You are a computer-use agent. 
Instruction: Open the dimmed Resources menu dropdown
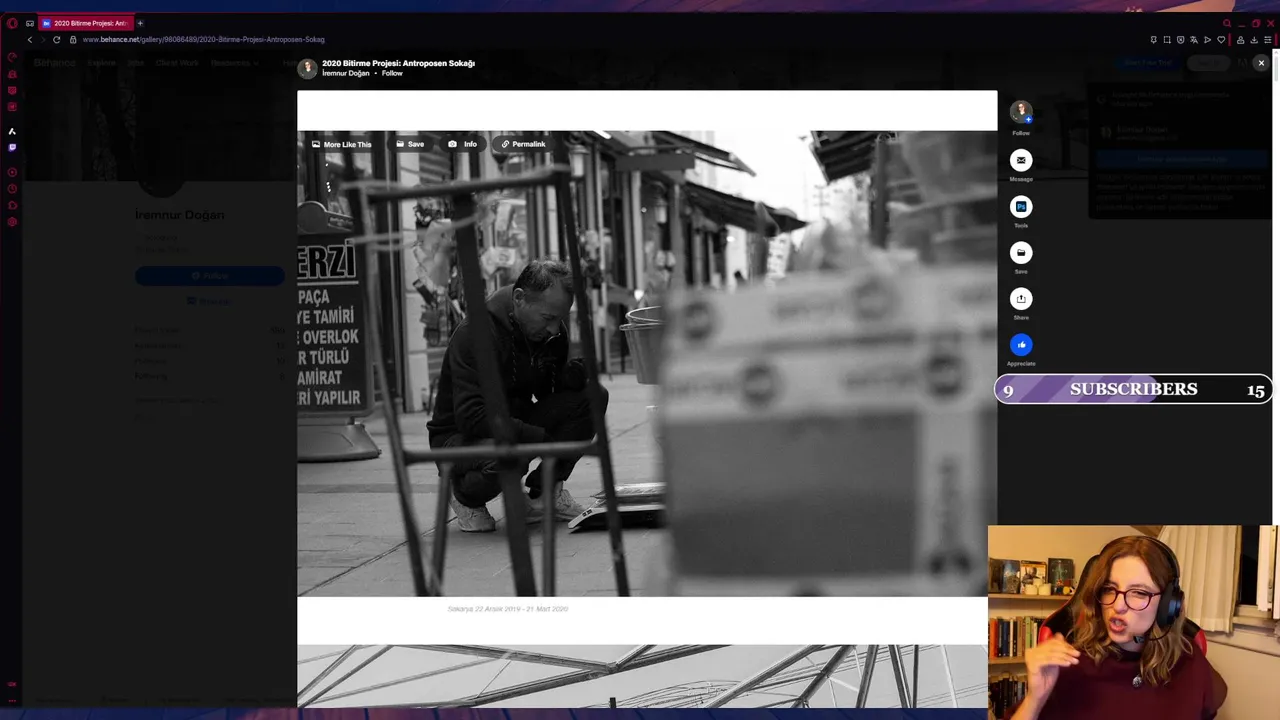[x=234, y=63]
